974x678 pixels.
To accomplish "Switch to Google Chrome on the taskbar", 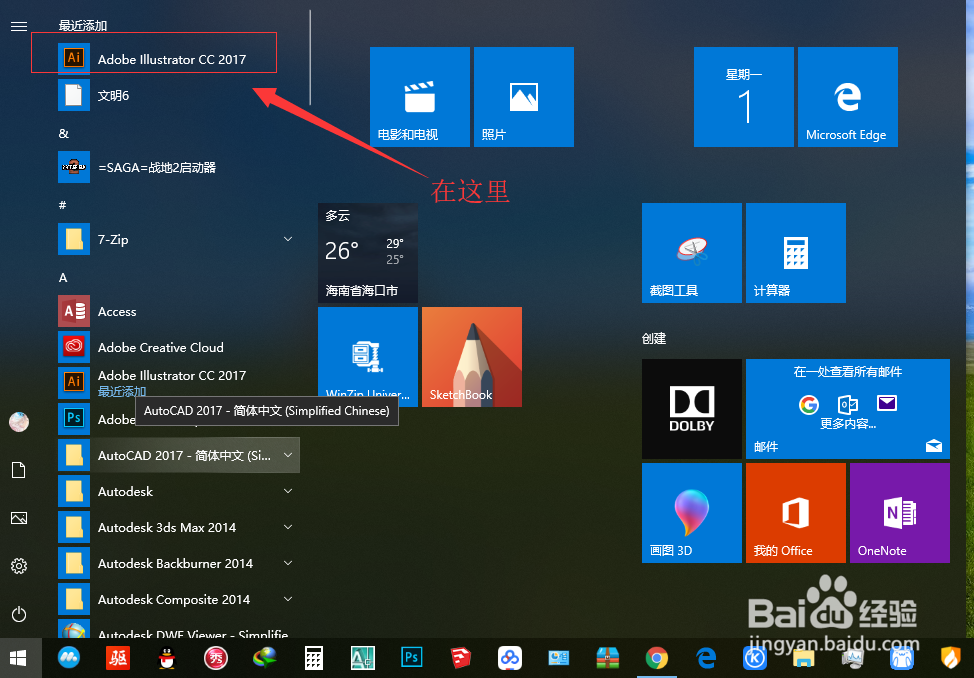I will (x=657, y=657).
